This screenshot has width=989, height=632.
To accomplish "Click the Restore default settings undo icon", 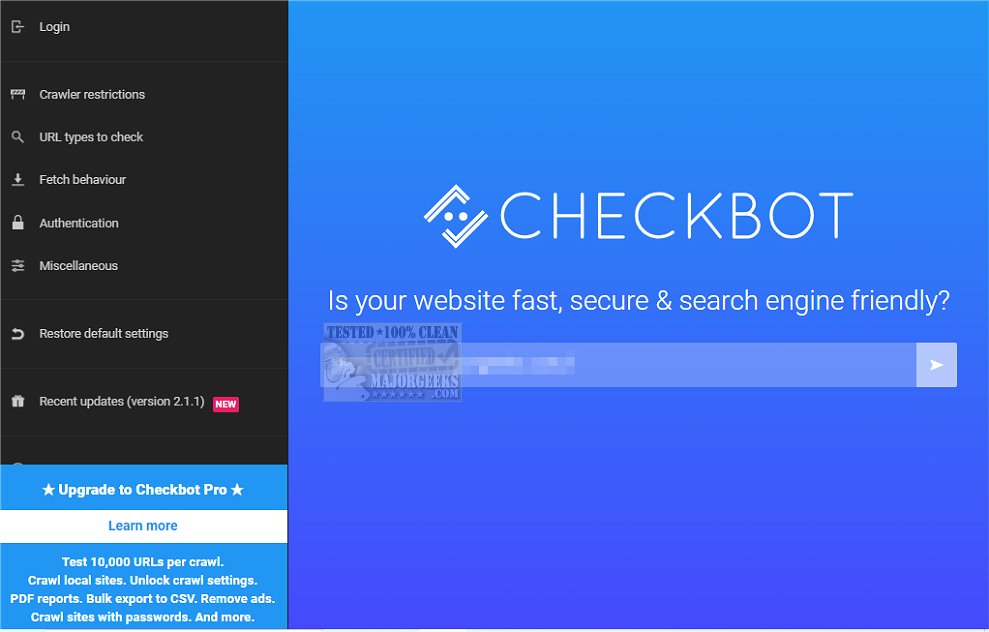I will (18, 334).
